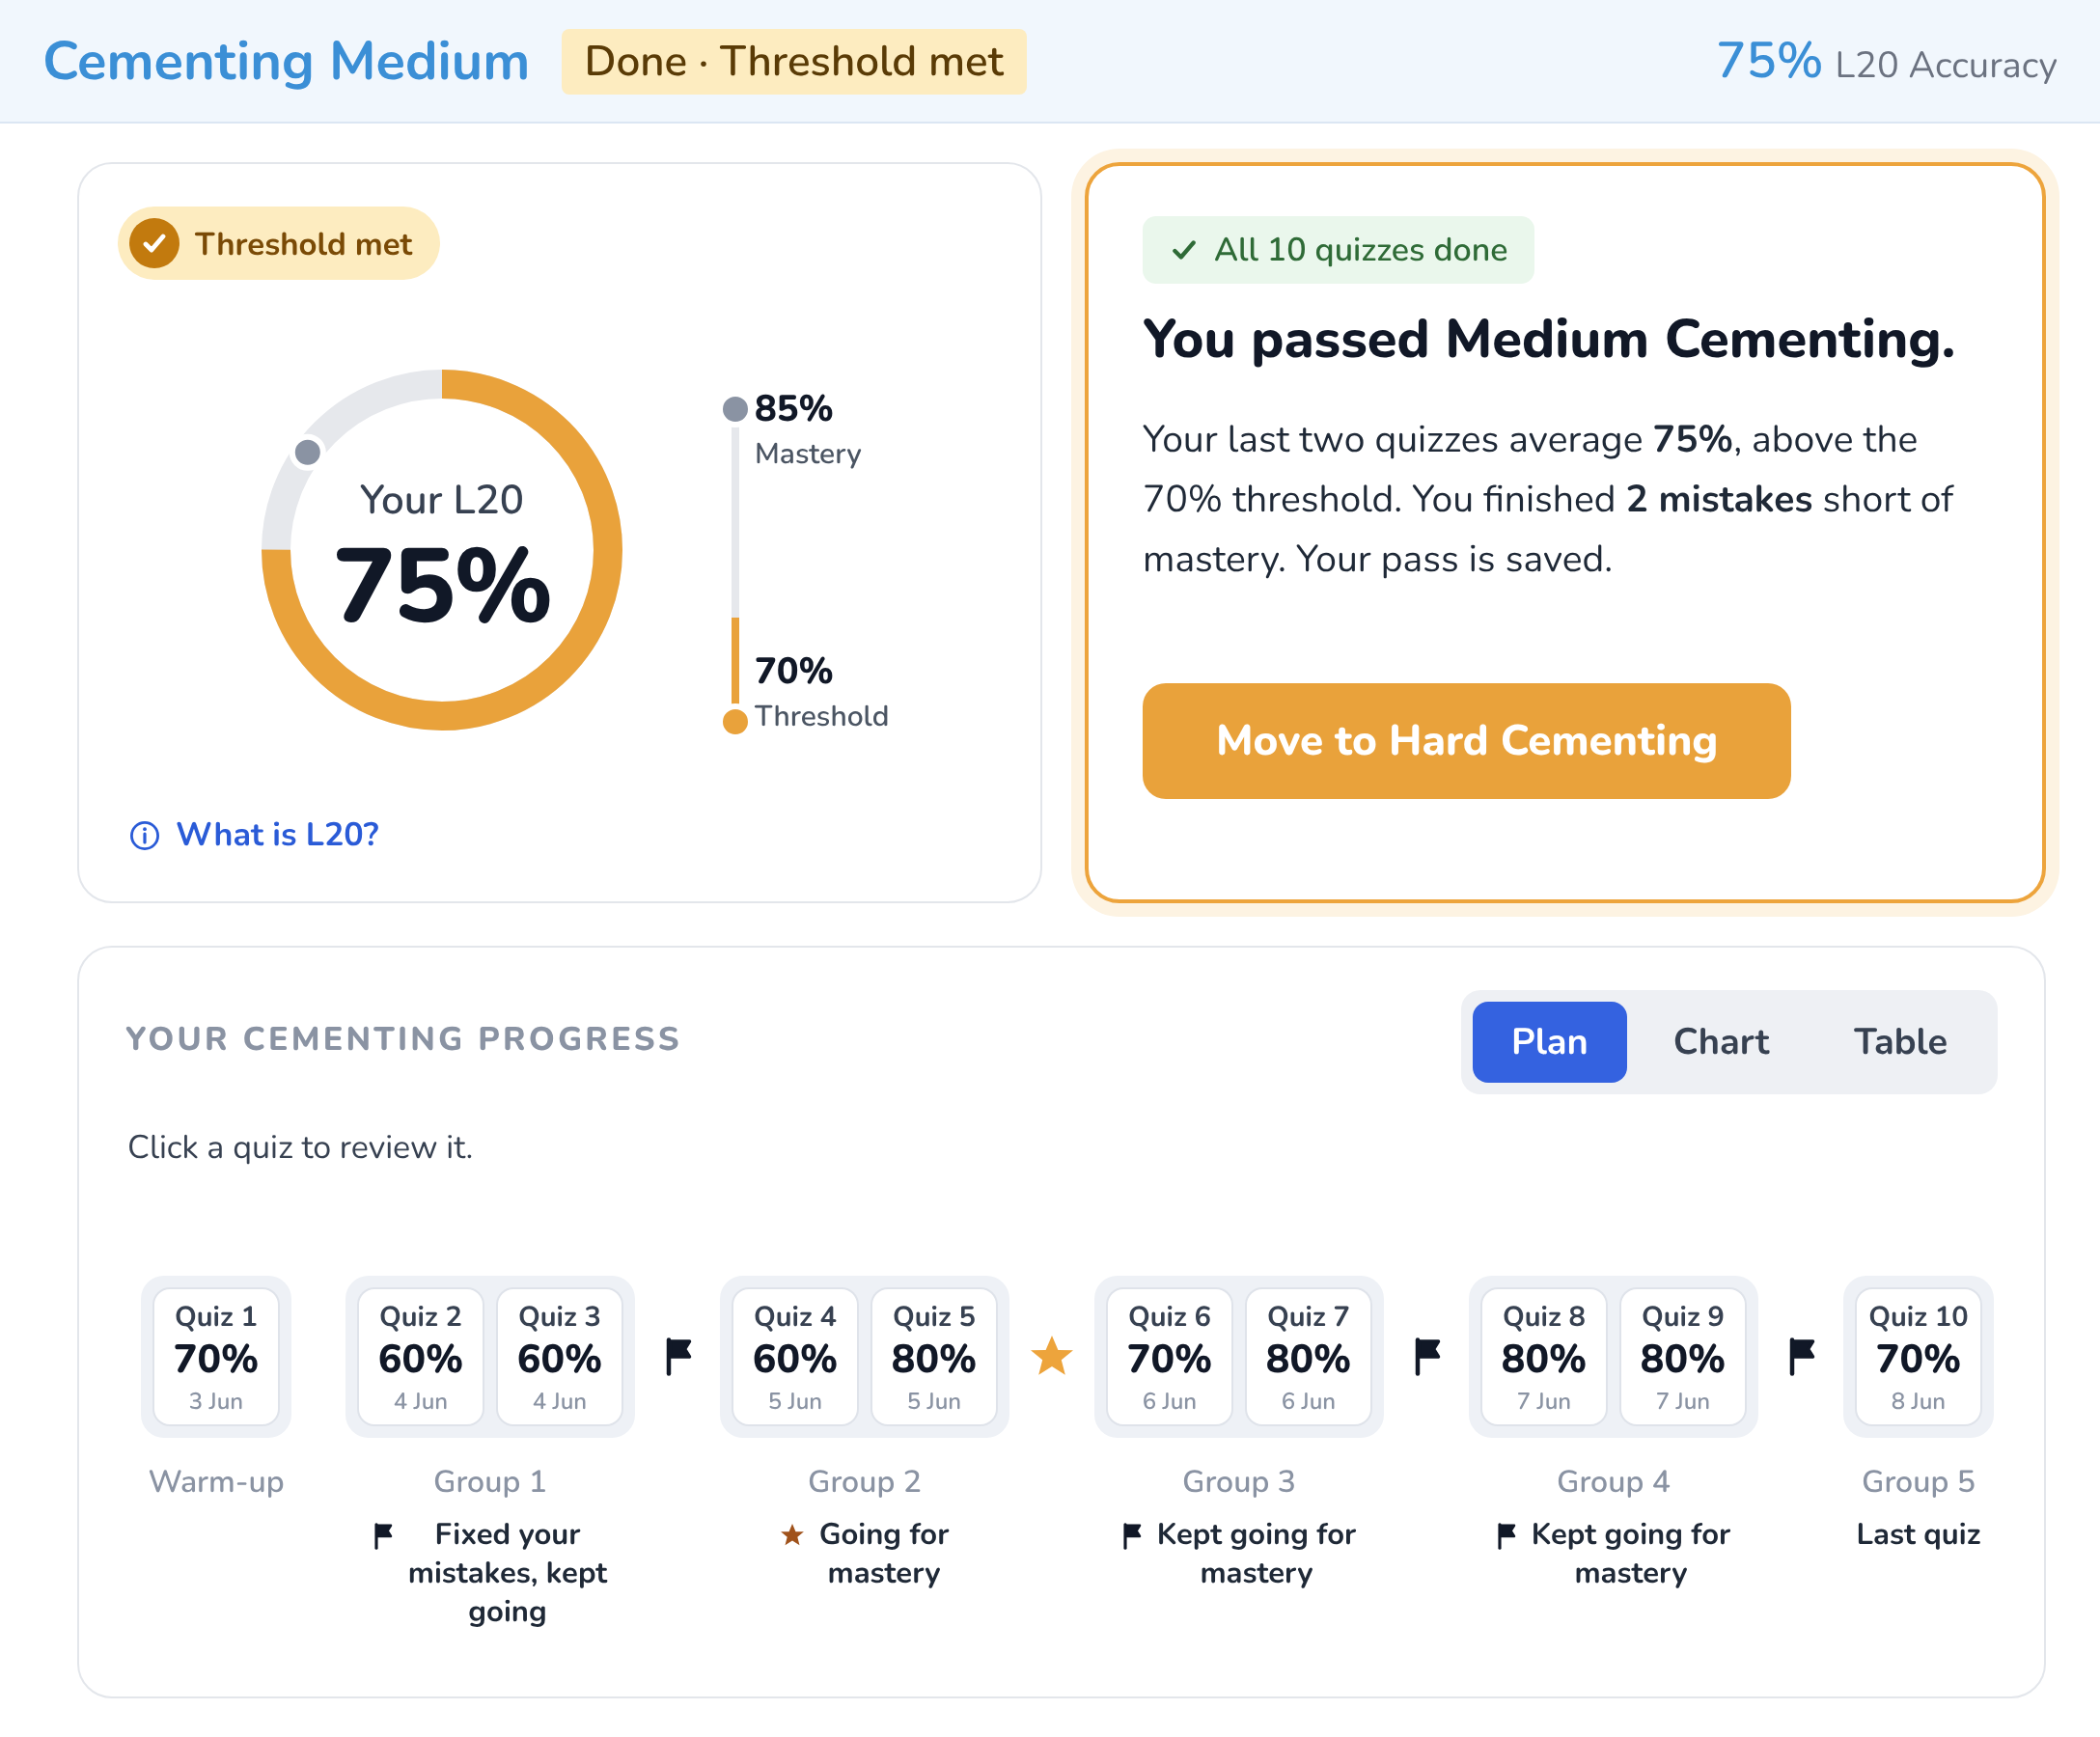Click the 75% value inside the L20 ring
The image size is (2100, 1737).
point(442,586)
